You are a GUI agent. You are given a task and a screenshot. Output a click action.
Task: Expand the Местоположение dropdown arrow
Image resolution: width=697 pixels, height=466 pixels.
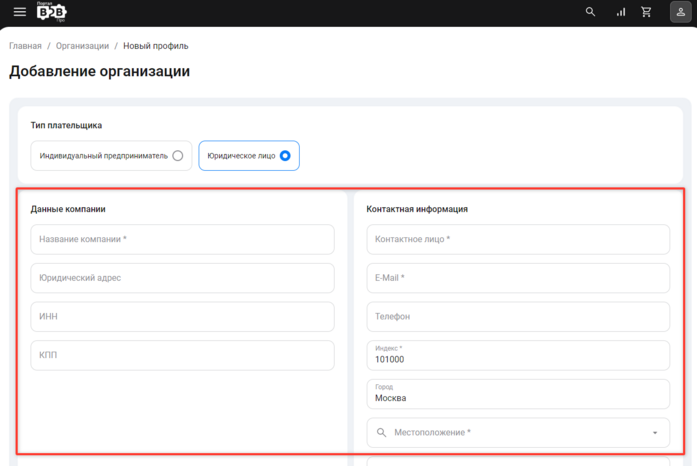point(655,433)
